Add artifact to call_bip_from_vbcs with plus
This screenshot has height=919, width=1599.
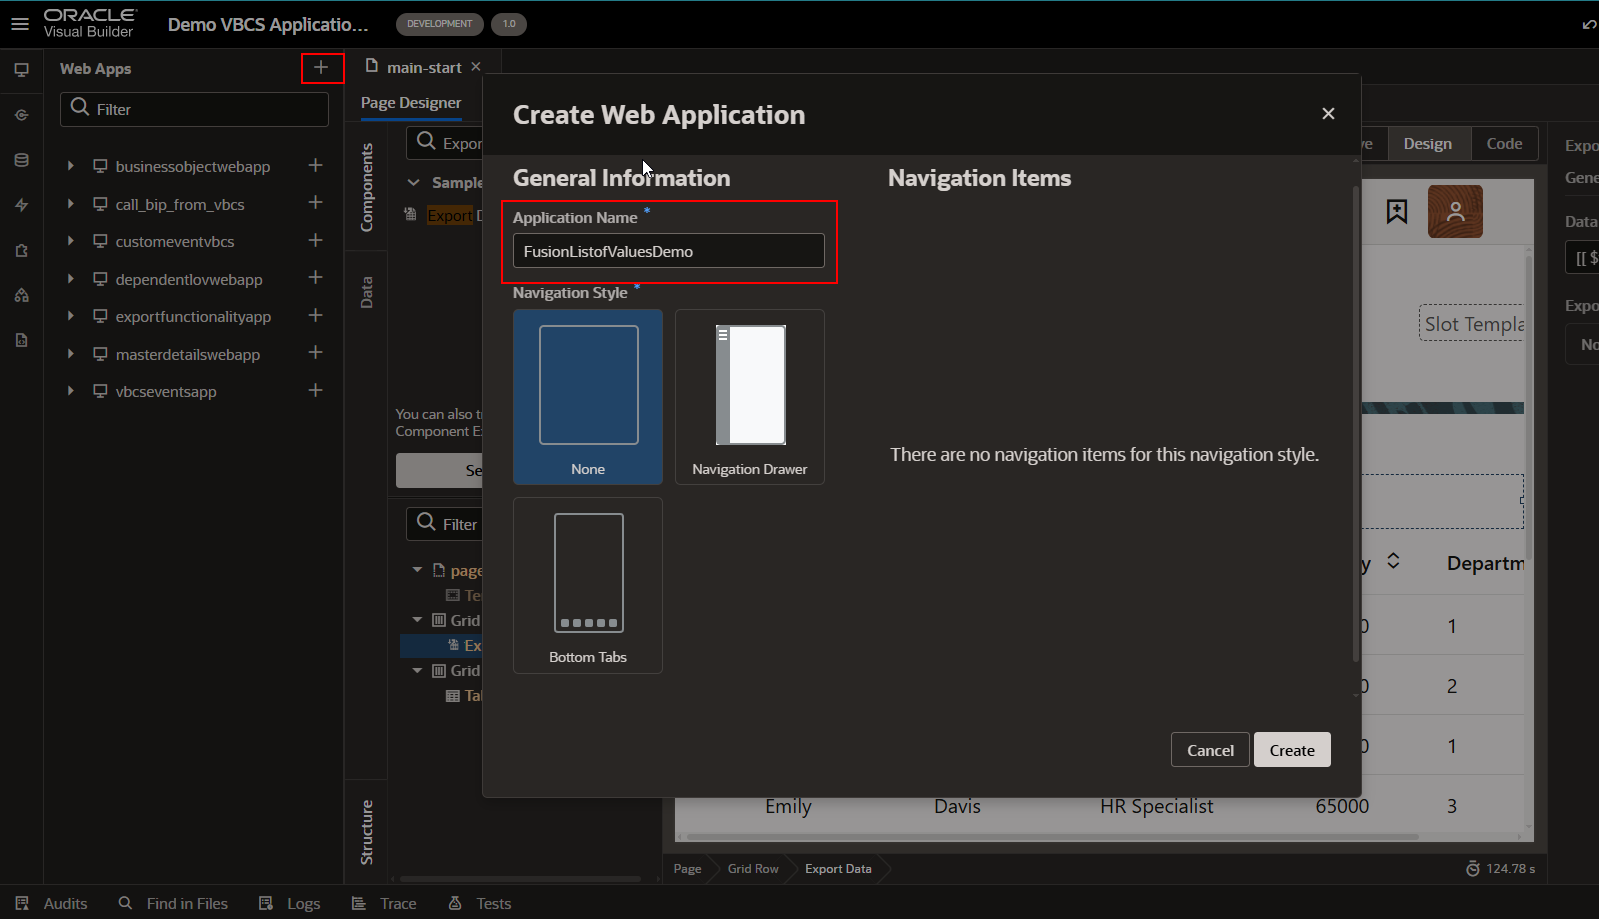pos(315,203)
